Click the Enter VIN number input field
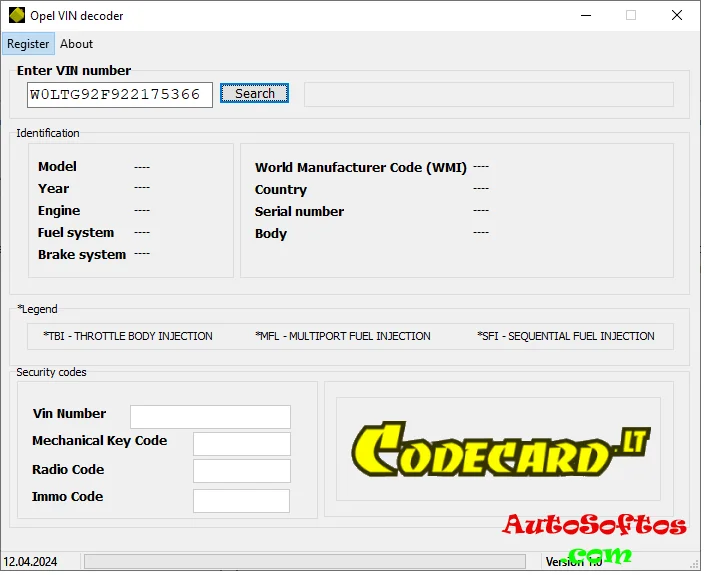Screen dimensions: 706x575 (119, 95)
